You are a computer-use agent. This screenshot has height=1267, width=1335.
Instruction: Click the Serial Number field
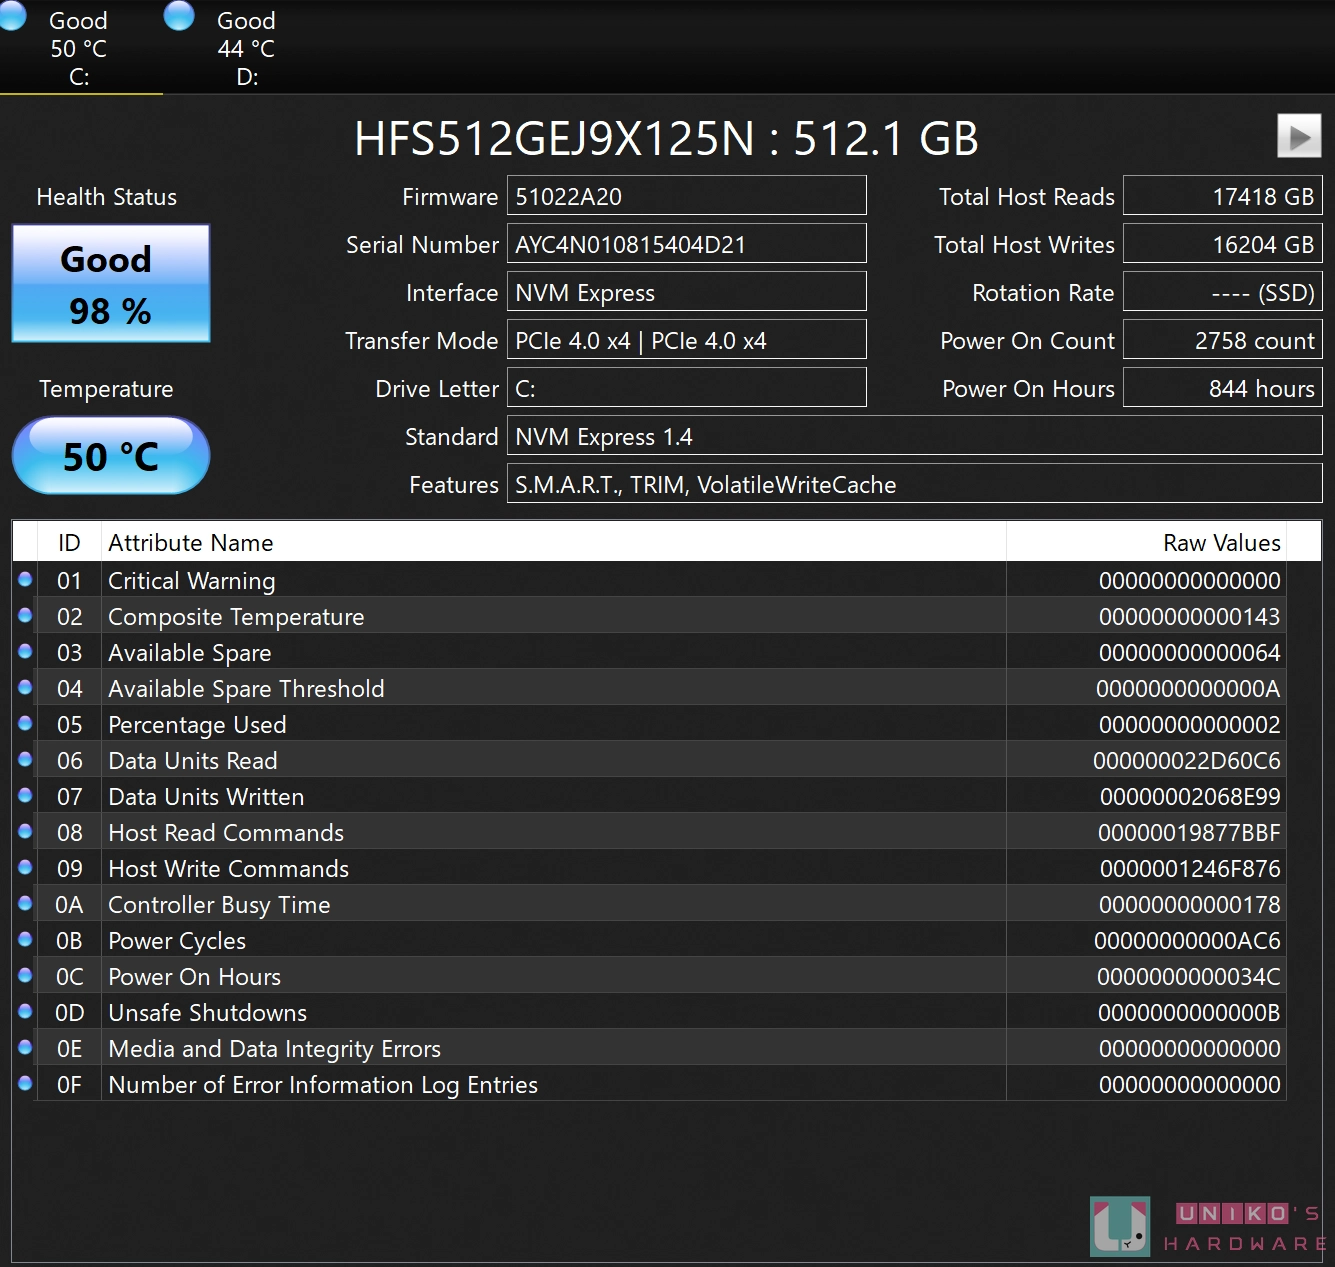tap(686, 244)
